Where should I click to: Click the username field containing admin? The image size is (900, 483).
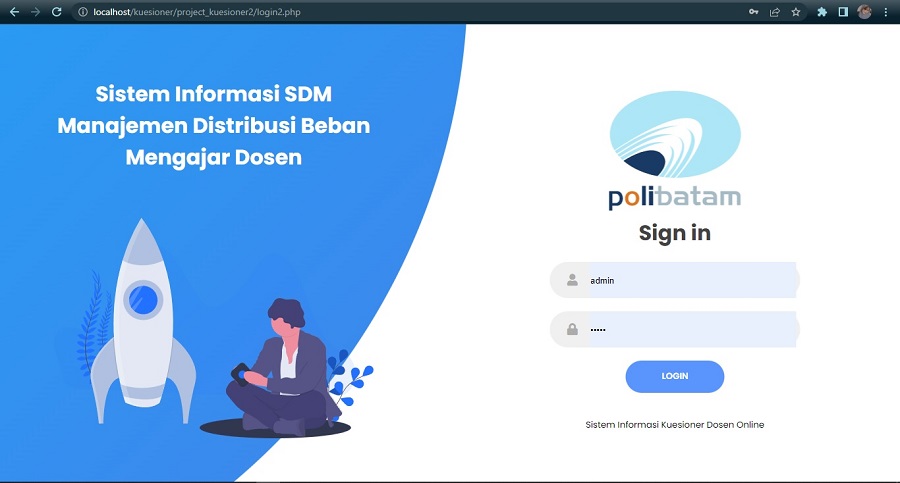click(692, 280)
